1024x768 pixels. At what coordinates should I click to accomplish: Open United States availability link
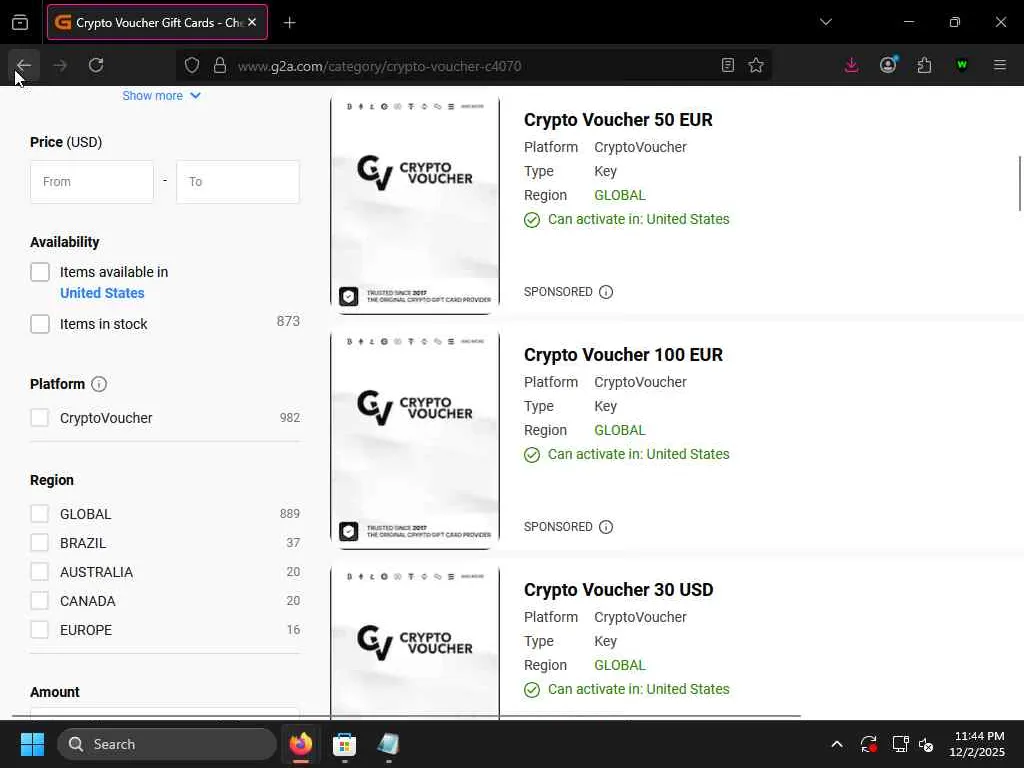102,293
